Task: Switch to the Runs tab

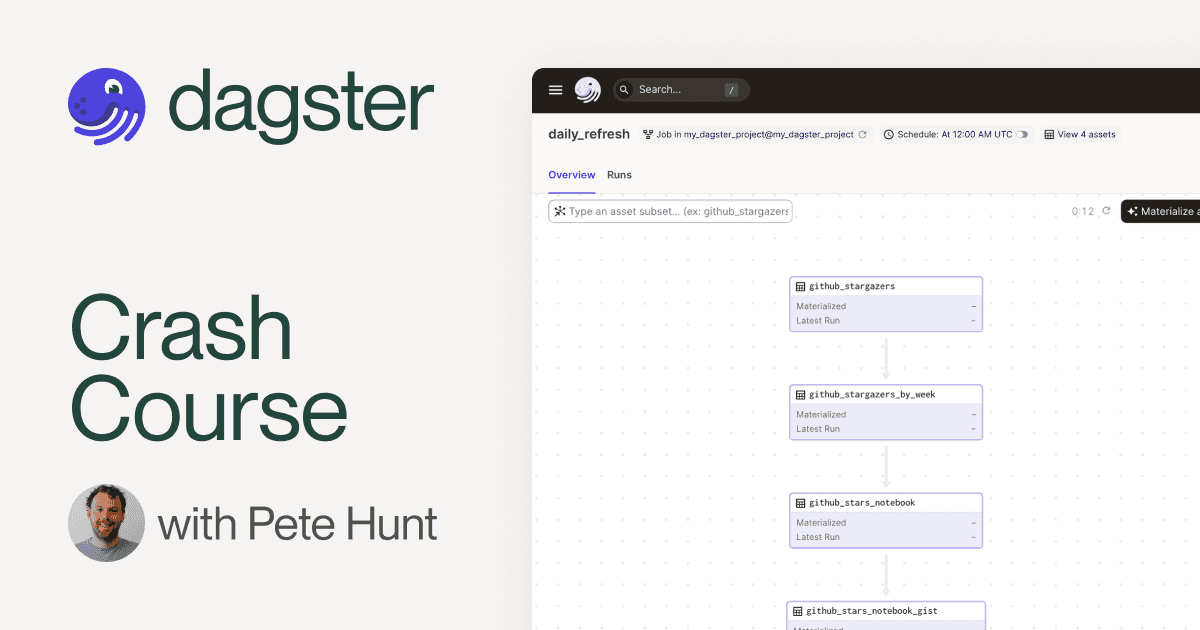Action: pyautogui.click(x=619, y=175)
